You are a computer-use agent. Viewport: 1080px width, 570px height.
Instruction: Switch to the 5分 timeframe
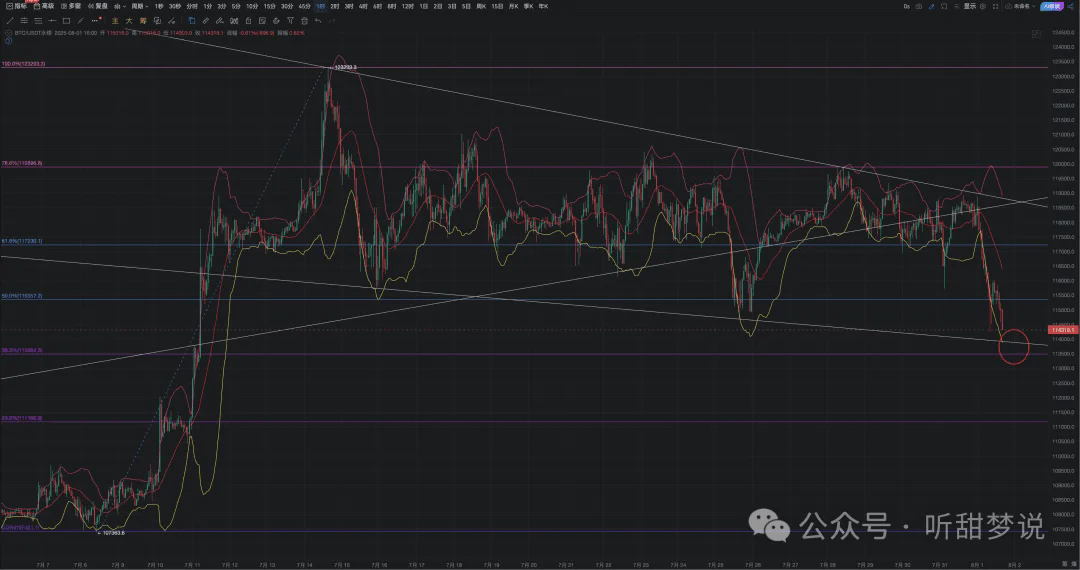[236, 6]
